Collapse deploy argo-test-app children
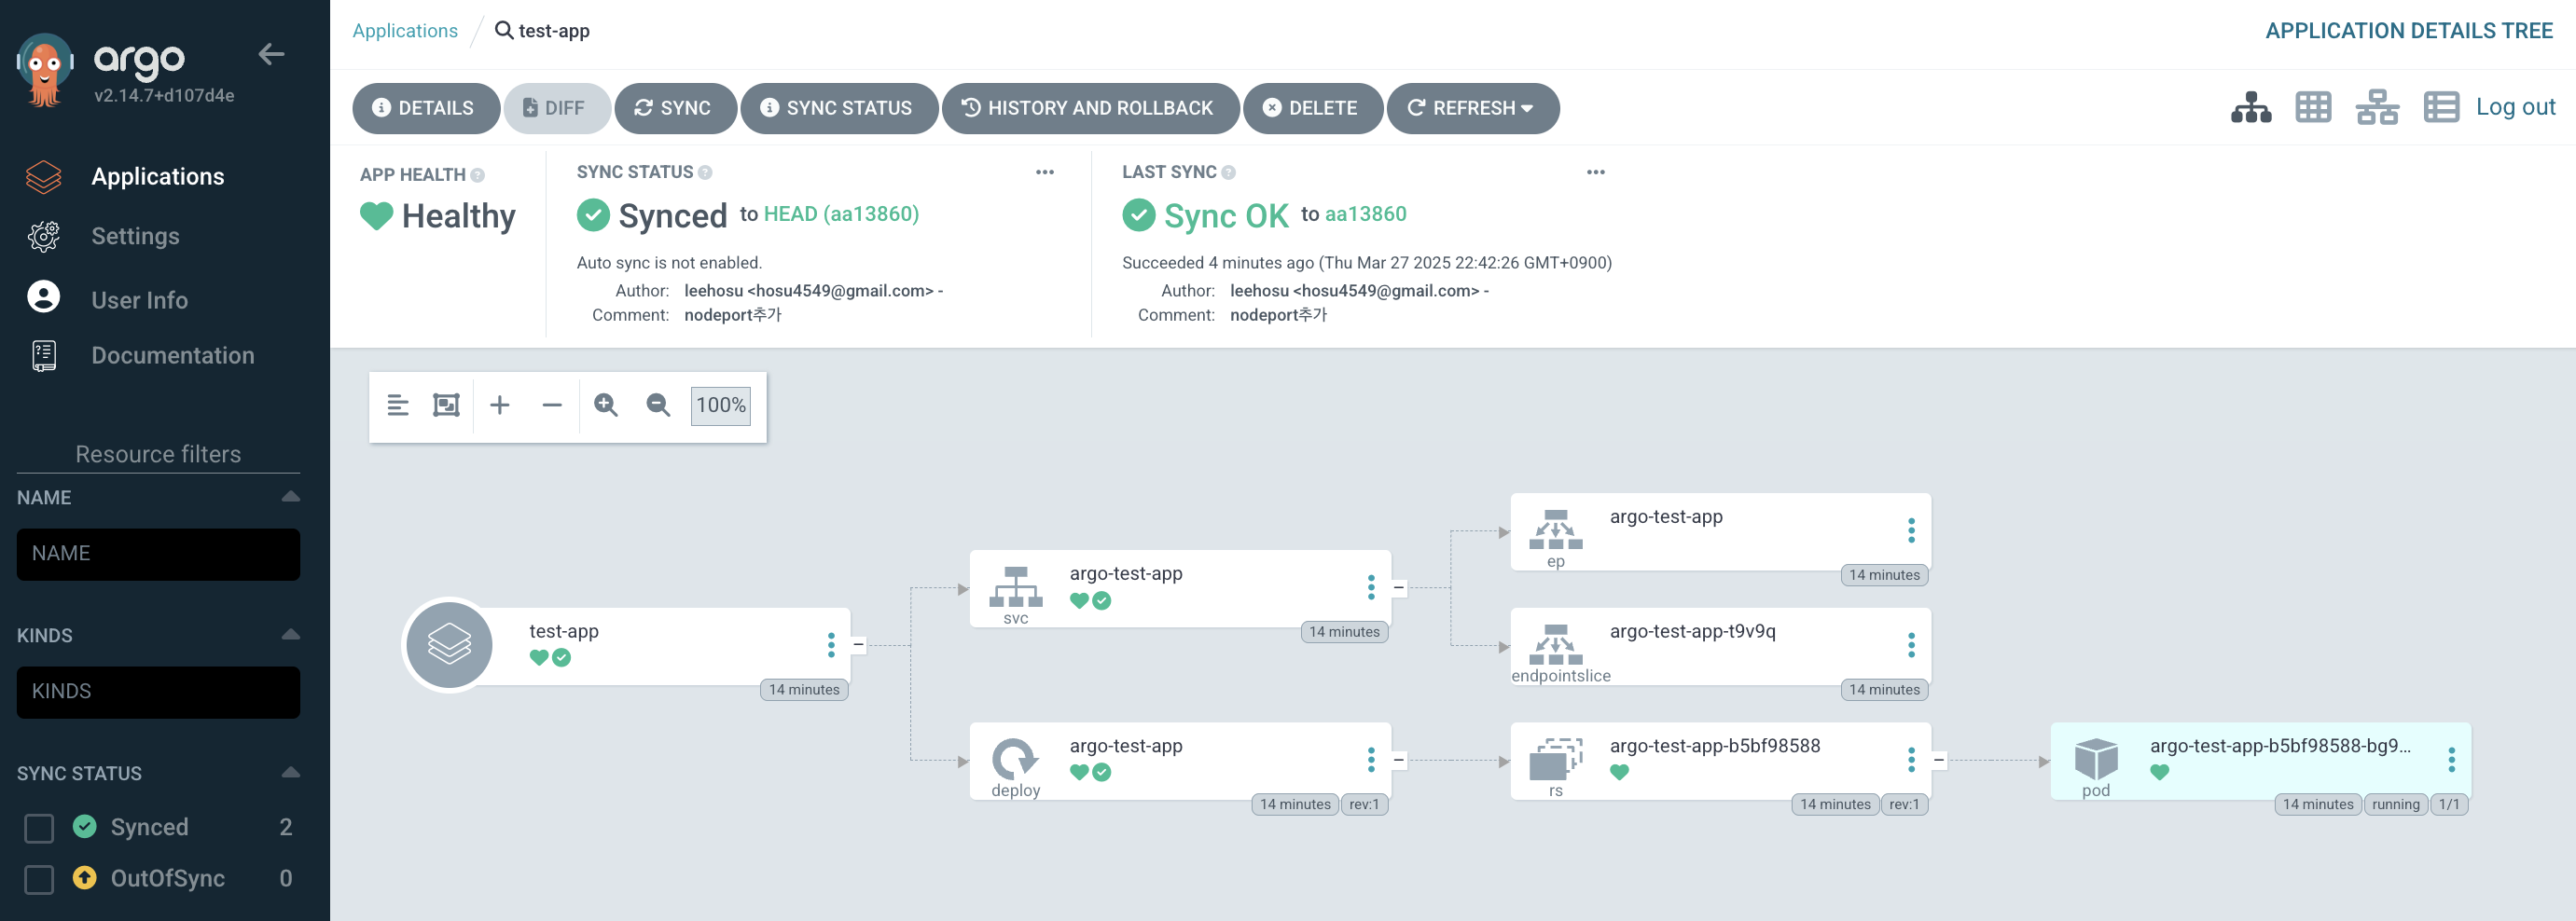 click(x=1398, y=760)
